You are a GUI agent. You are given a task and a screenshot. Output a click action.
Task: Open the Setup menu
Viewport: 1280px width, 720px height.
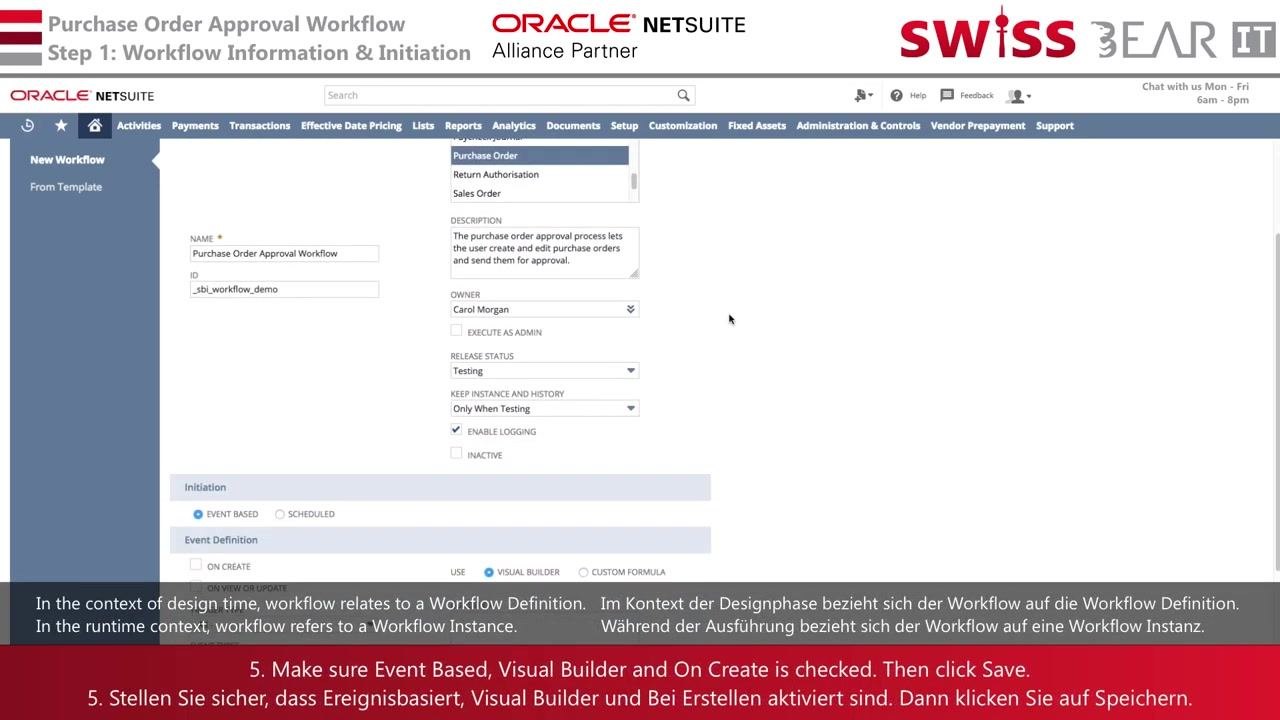(624, 126)
